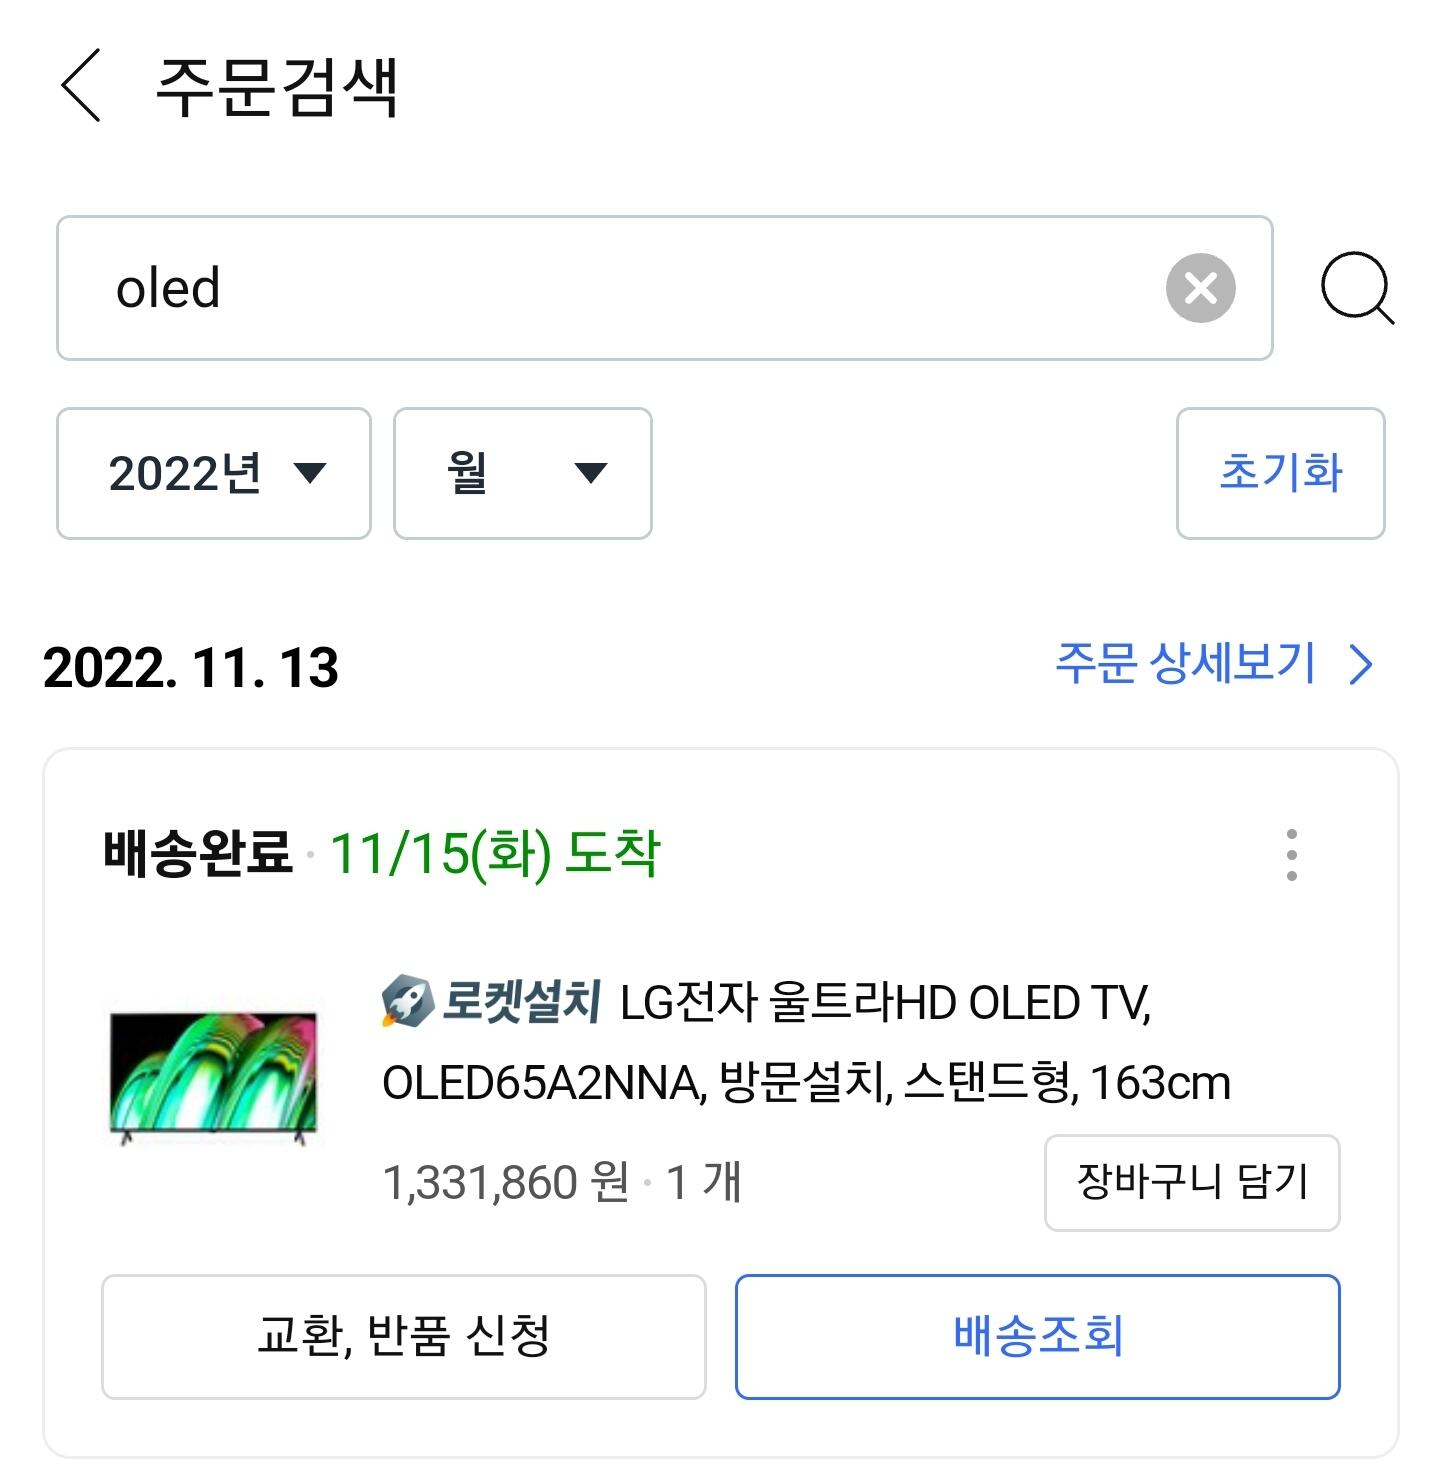Screen dimensions: 1440x1473
Task: Request exchange via 교환, 반품 신청
Action: (404, 1336)
